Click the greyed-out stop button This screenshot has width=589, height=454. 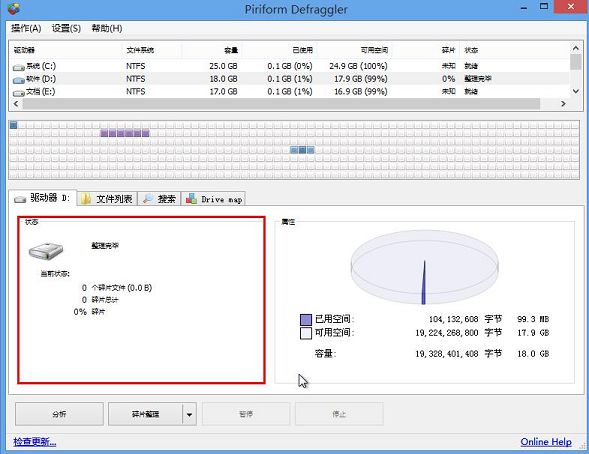coord(339,414)
